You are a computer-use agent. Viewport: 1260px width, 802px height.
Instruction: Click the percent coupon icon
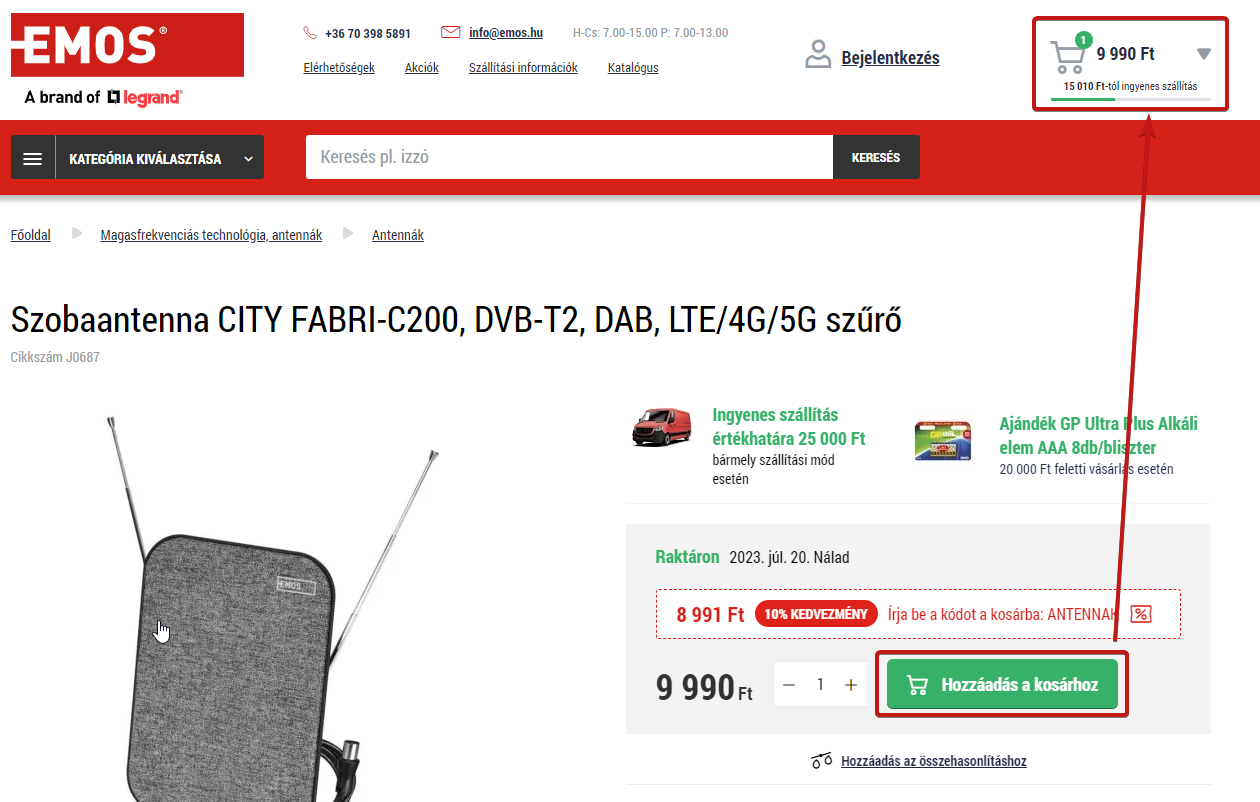click(x=1141, y=614)
